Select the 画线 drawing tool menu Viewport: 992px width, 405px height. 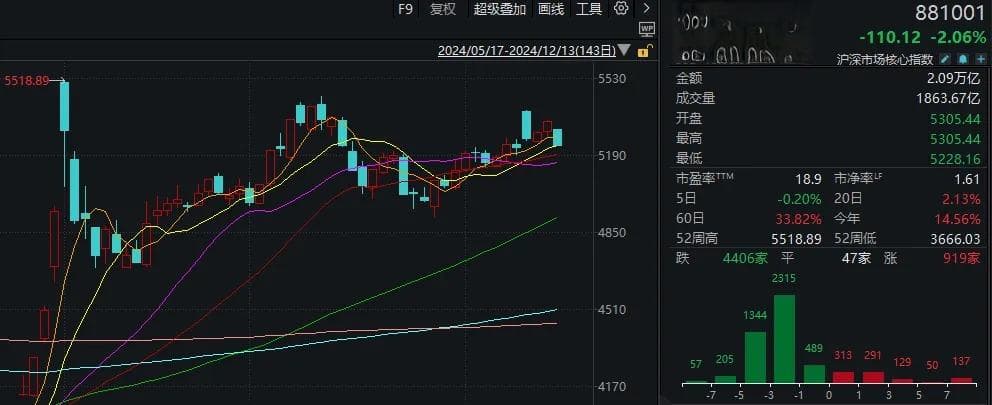551,9
